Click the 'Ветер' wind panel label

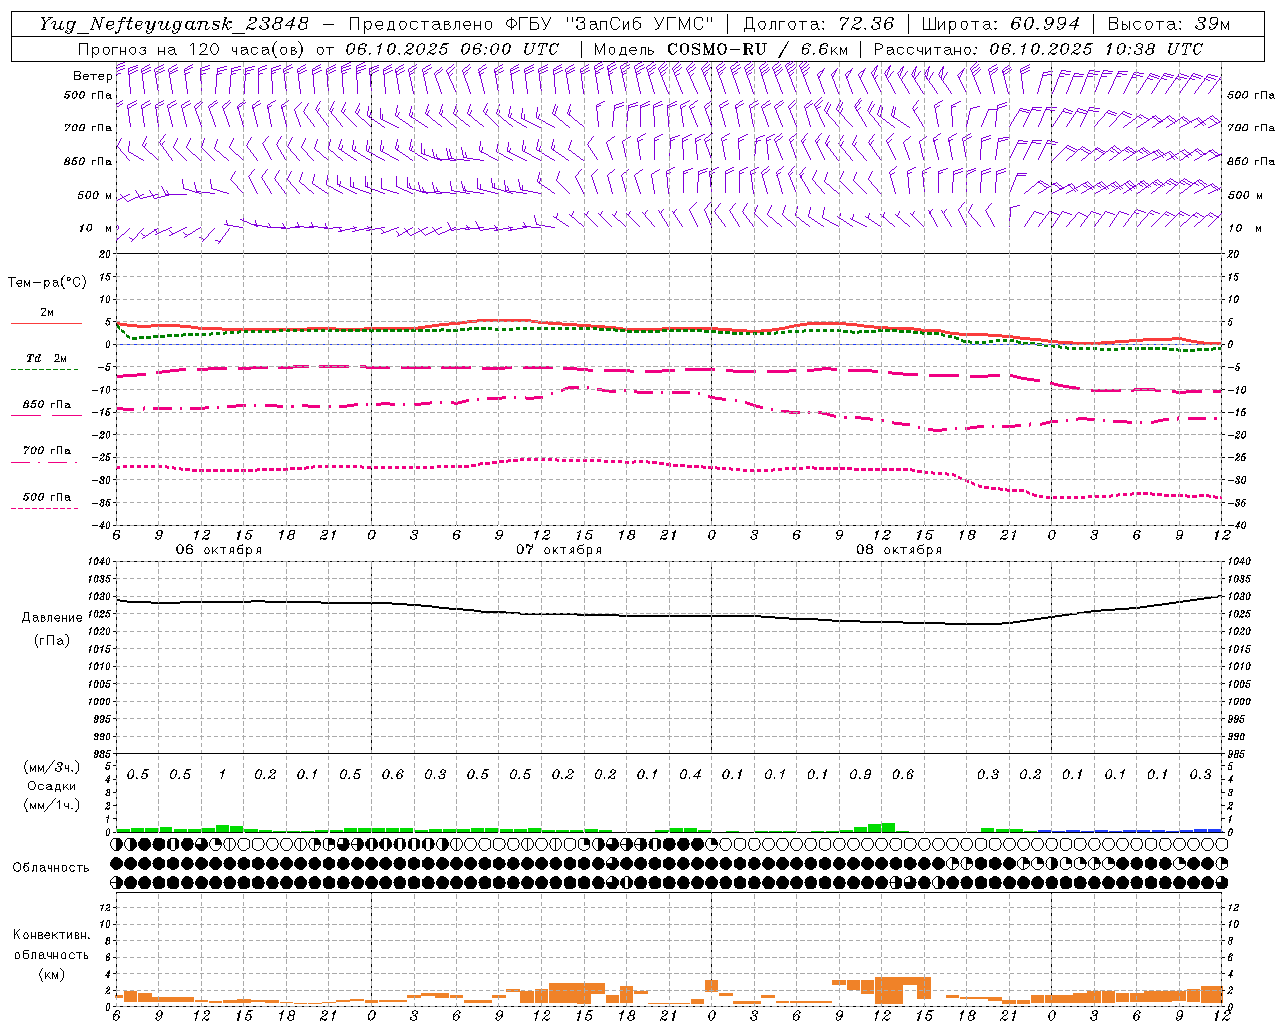92,76
